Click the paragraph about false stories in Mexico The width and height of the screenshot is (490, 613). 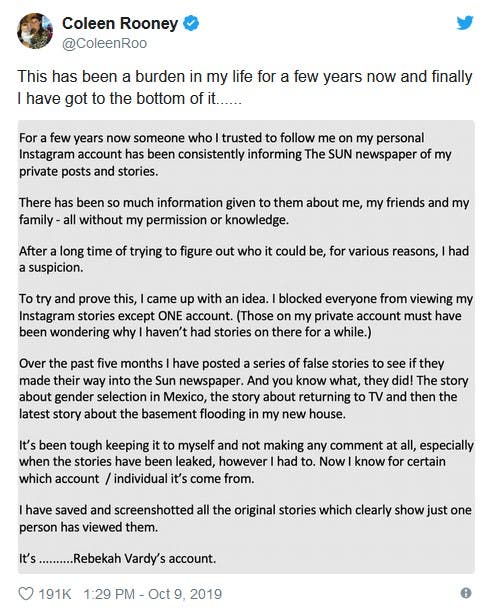(x=244, y=389)
